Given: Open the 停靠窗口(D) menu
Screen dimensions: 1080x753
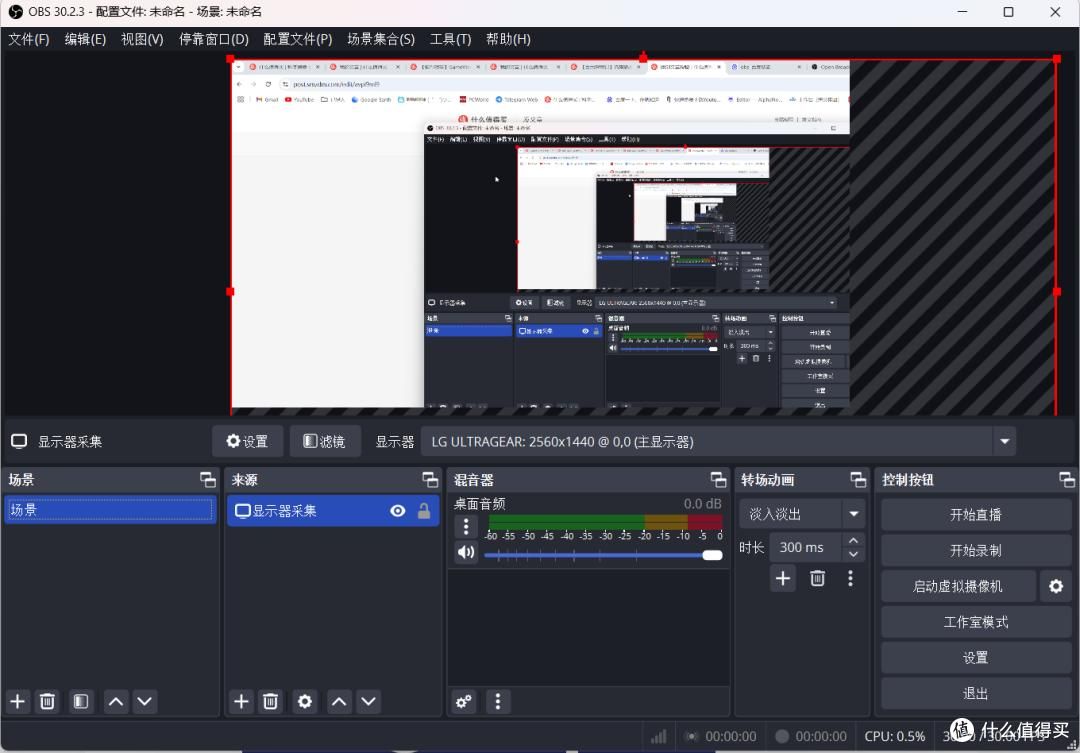Looking at the screenshot, I should (x=214, y=39).
